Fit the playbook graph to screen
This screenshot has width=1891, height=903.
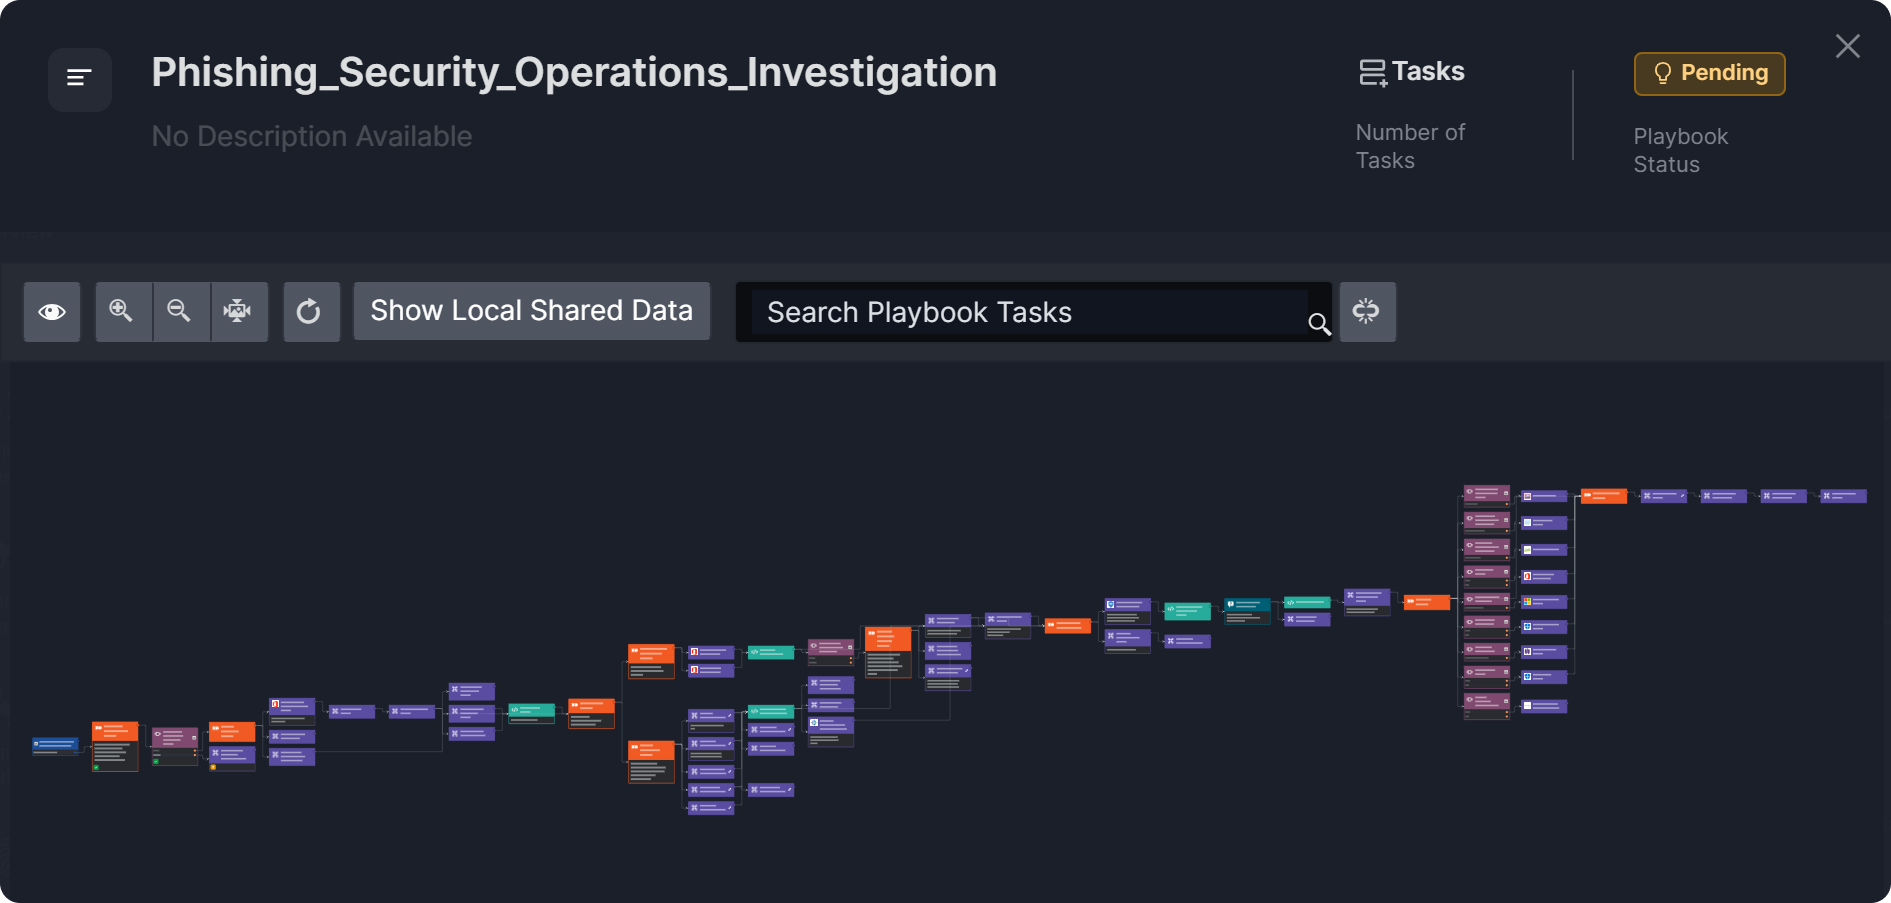tap(238, 311)
